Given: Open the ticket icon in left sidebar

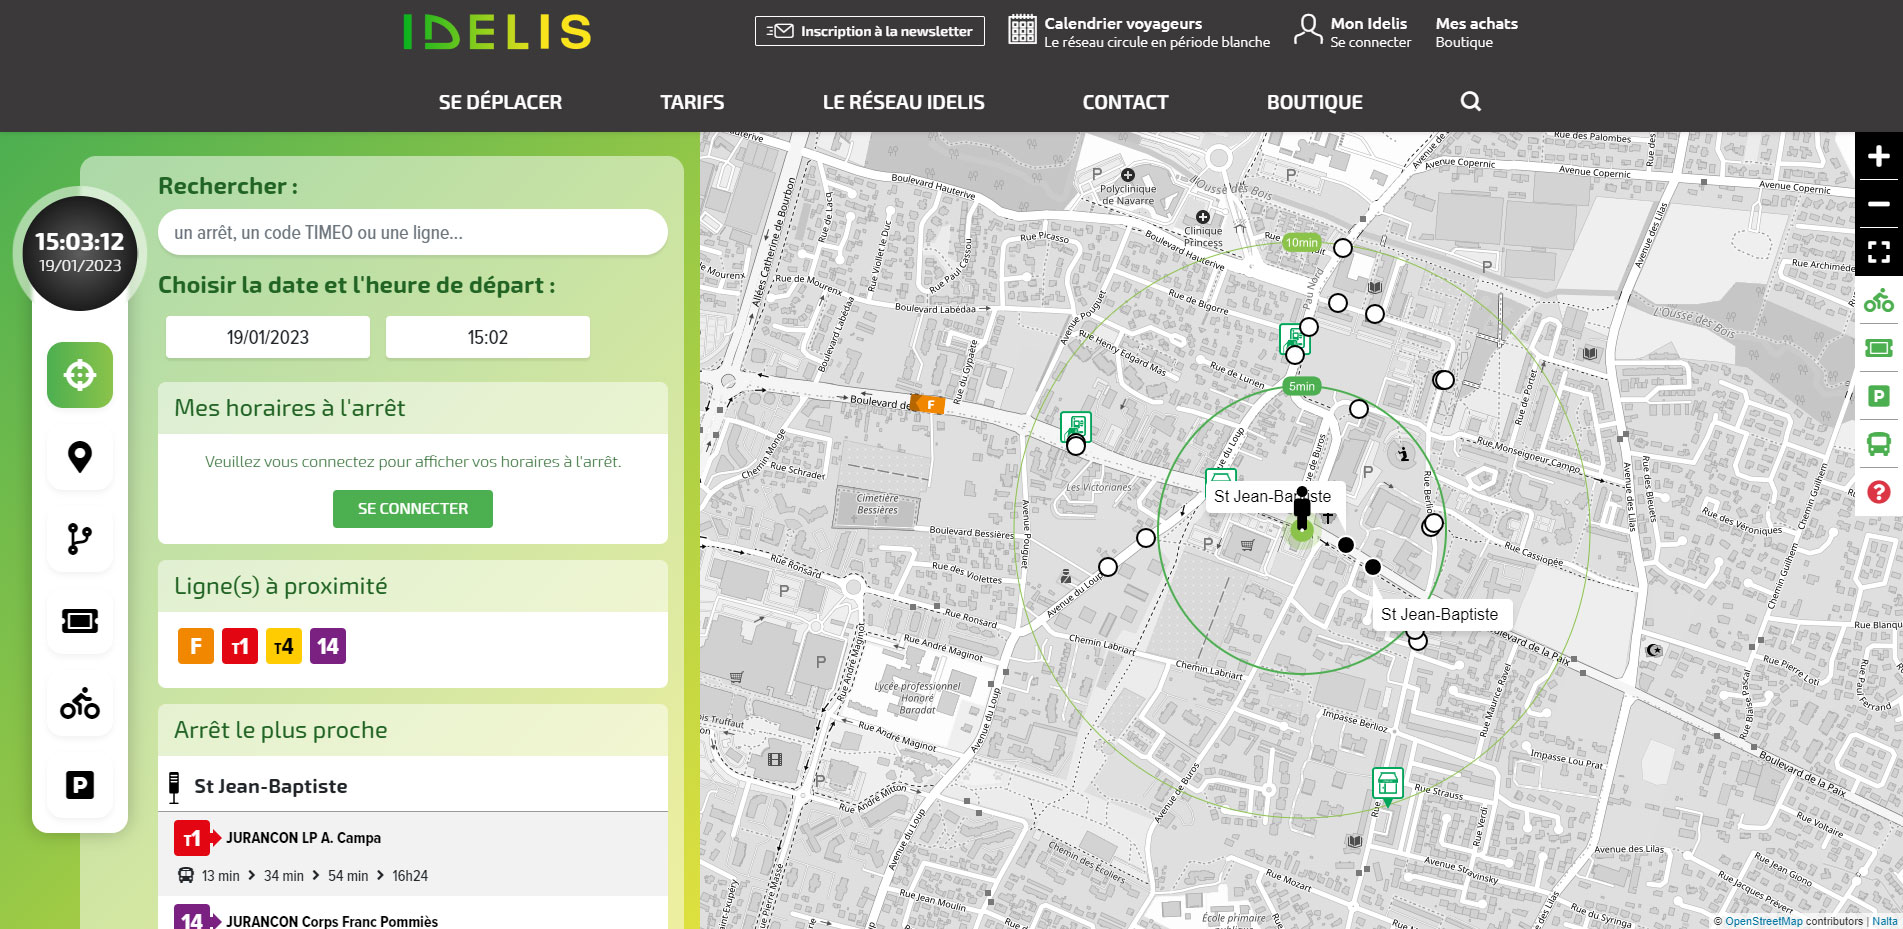Looking at the screenshot, I should pos(80,621).
